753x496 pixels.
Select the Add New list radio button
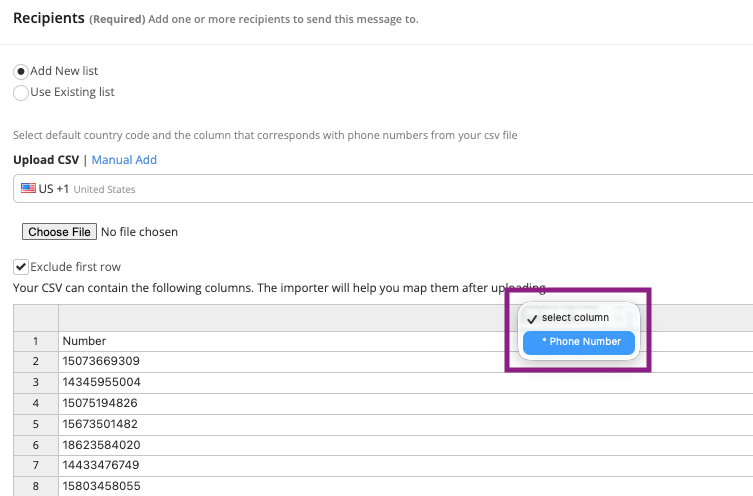point(21,72)
